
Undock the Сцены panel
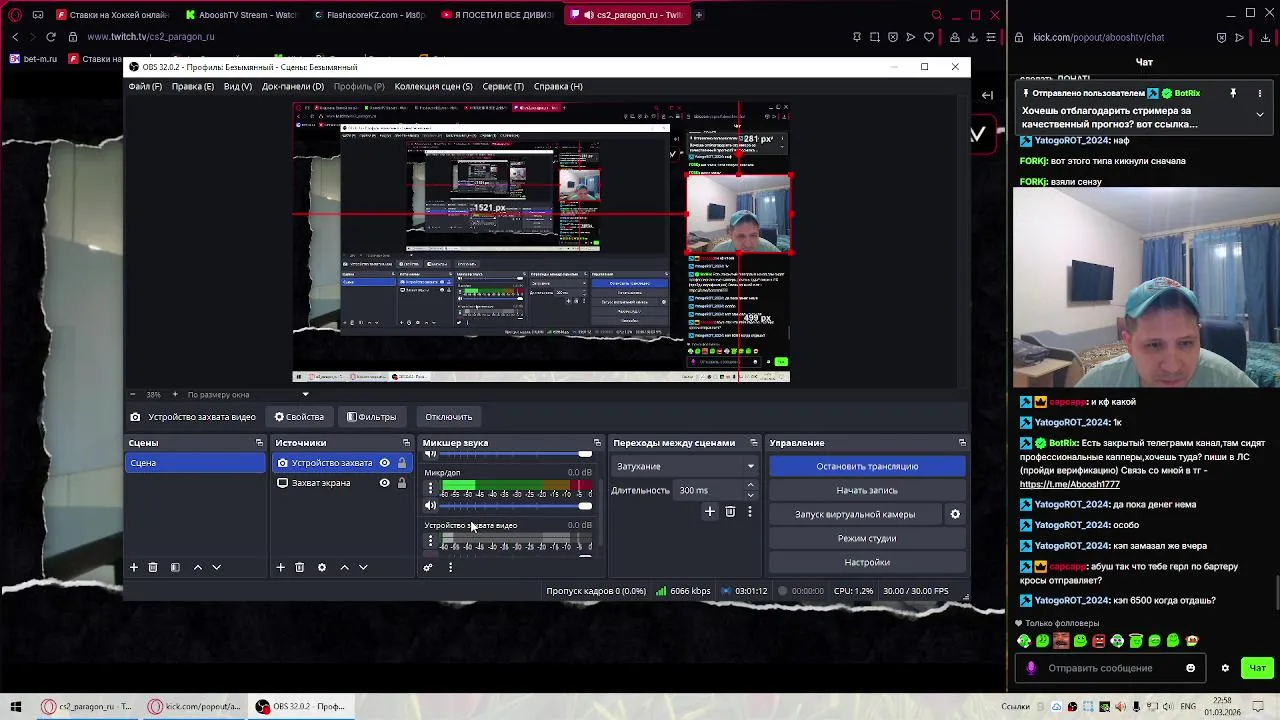point(259,442)
